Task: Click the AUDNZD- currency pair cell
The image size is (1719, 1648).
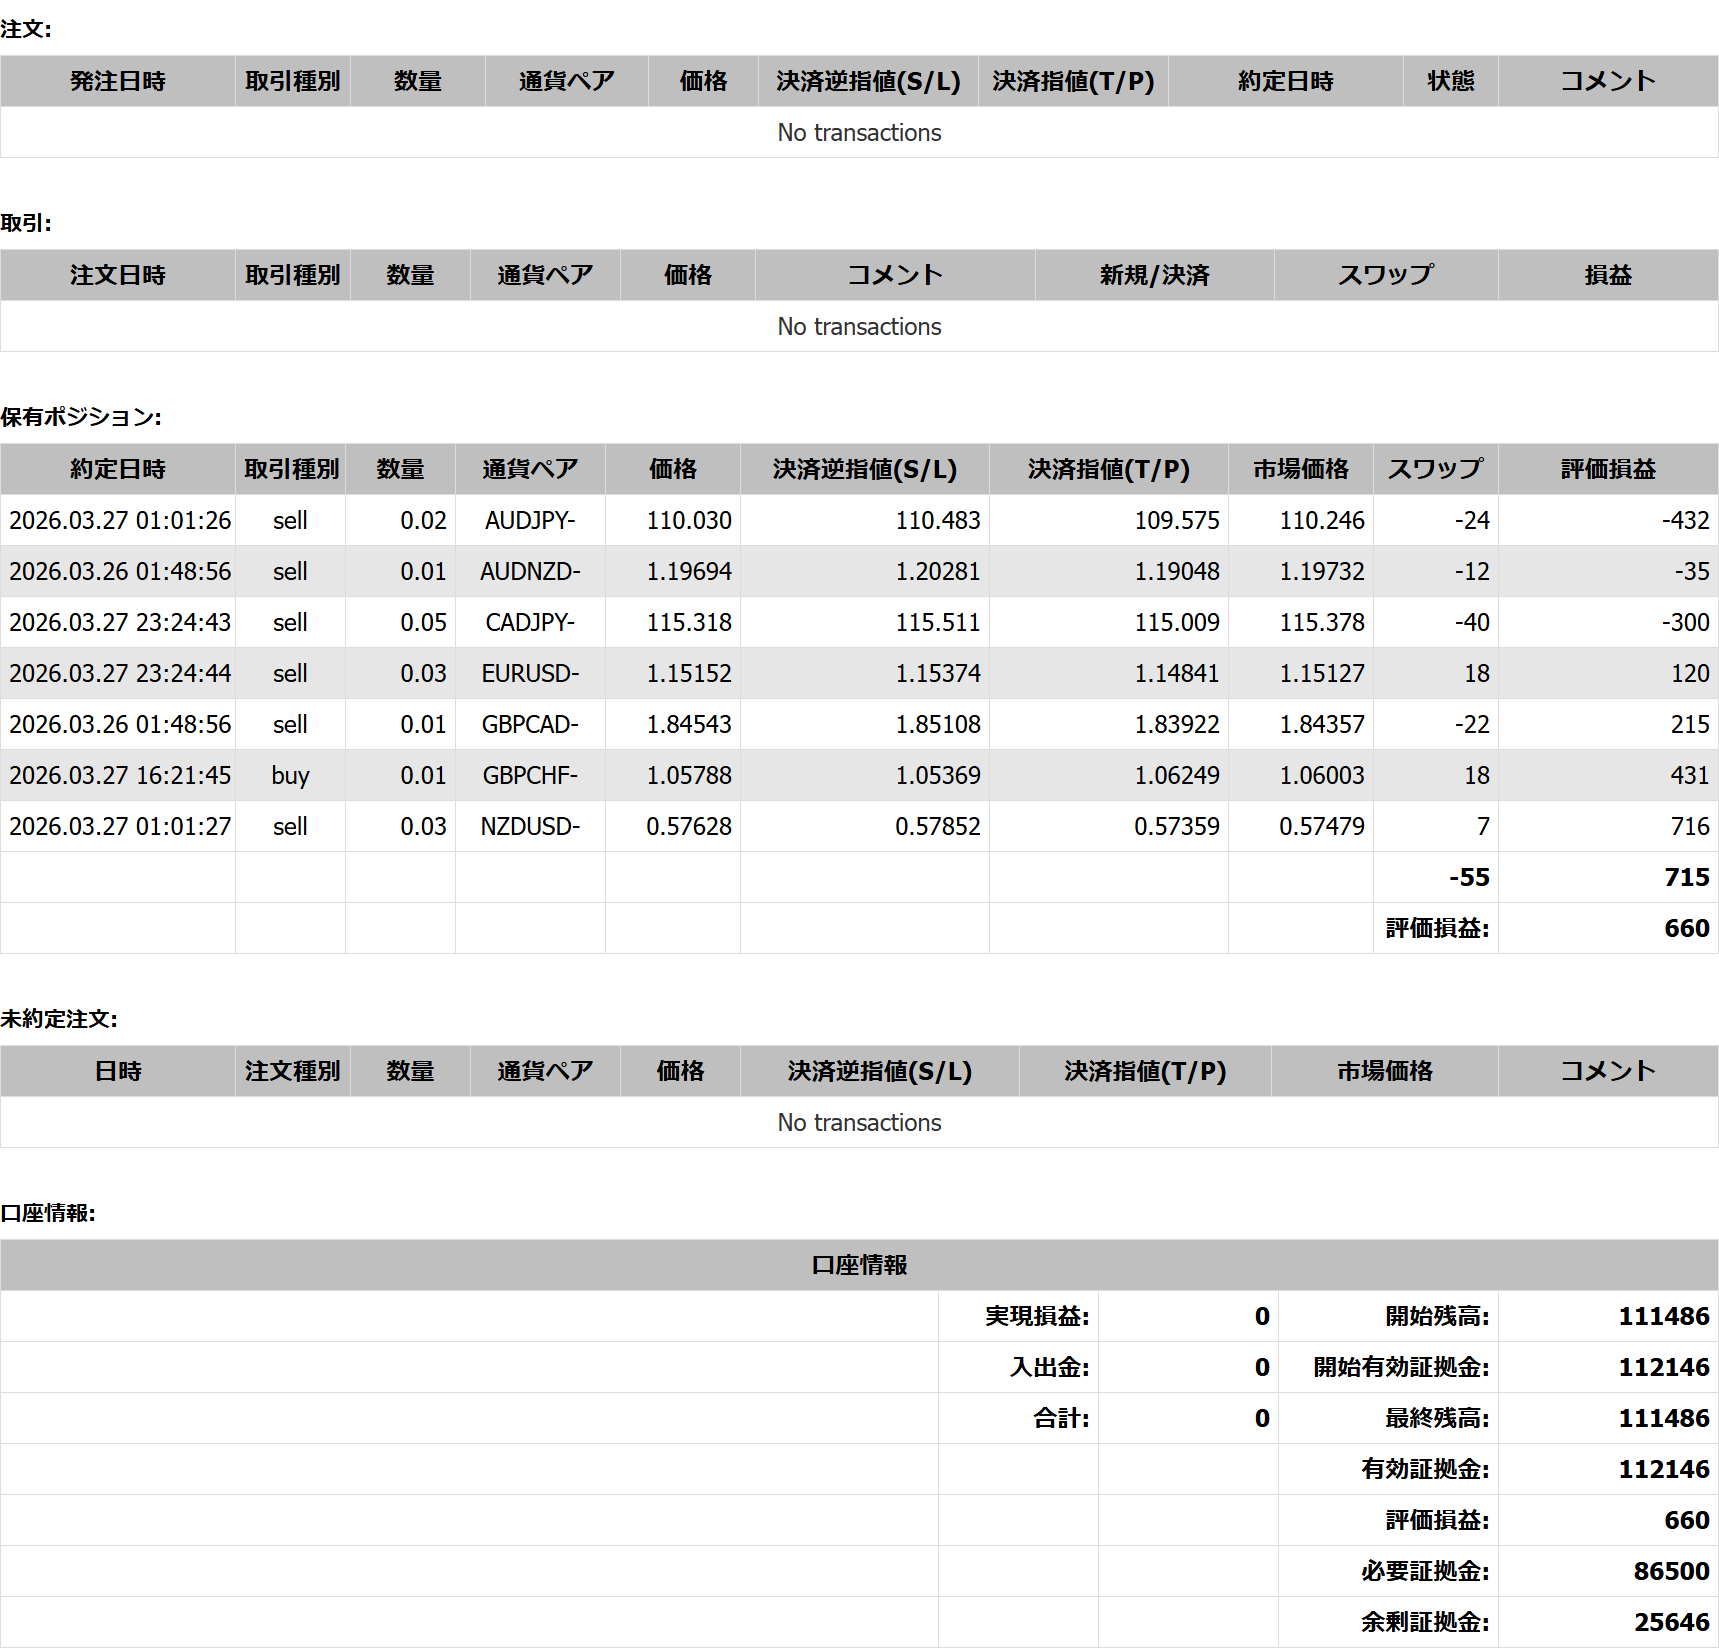Action: [530, 571]
